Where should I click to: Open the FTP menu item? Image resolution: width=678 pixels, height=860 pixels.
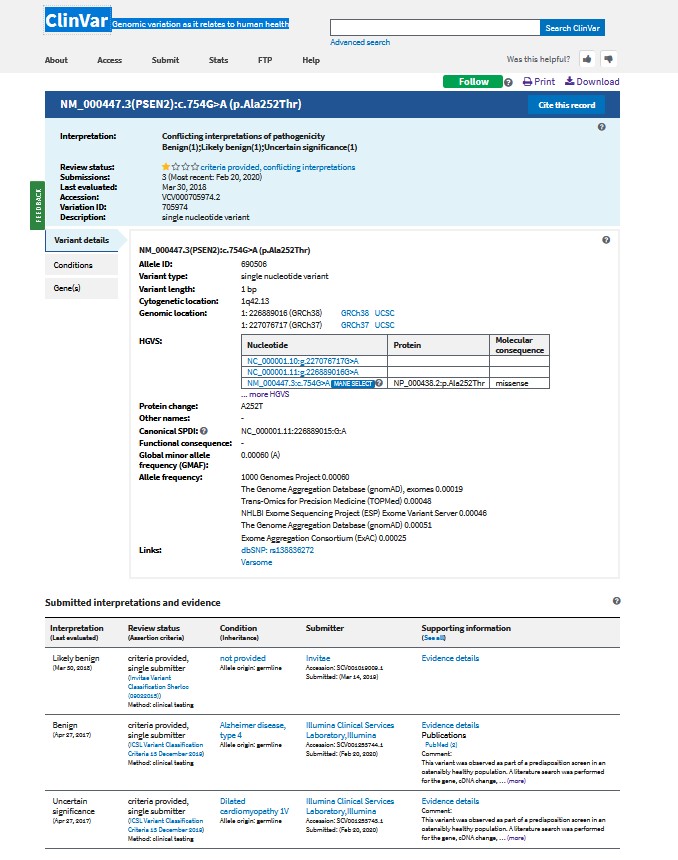(265, 60)
